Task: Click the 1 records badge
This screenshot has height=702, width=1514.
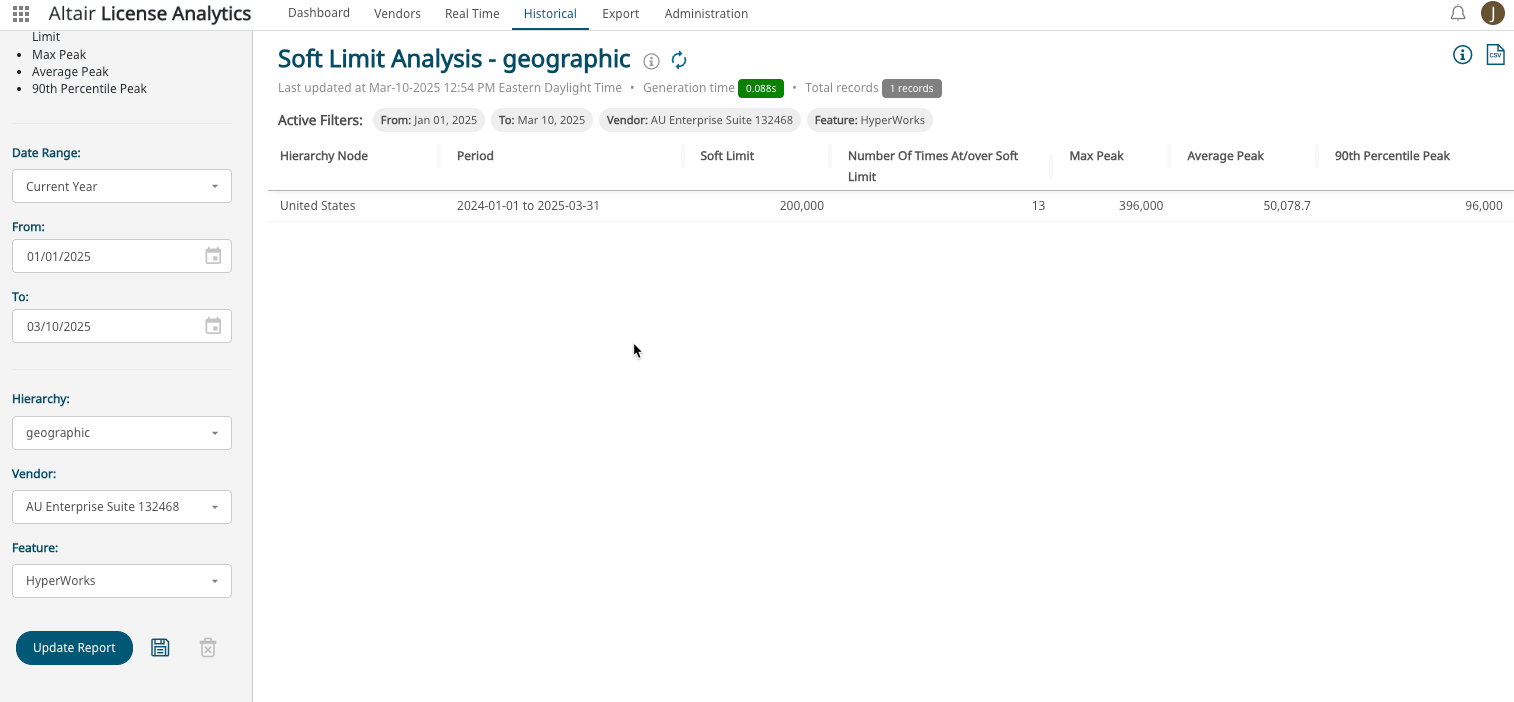Action: (912, 88)
